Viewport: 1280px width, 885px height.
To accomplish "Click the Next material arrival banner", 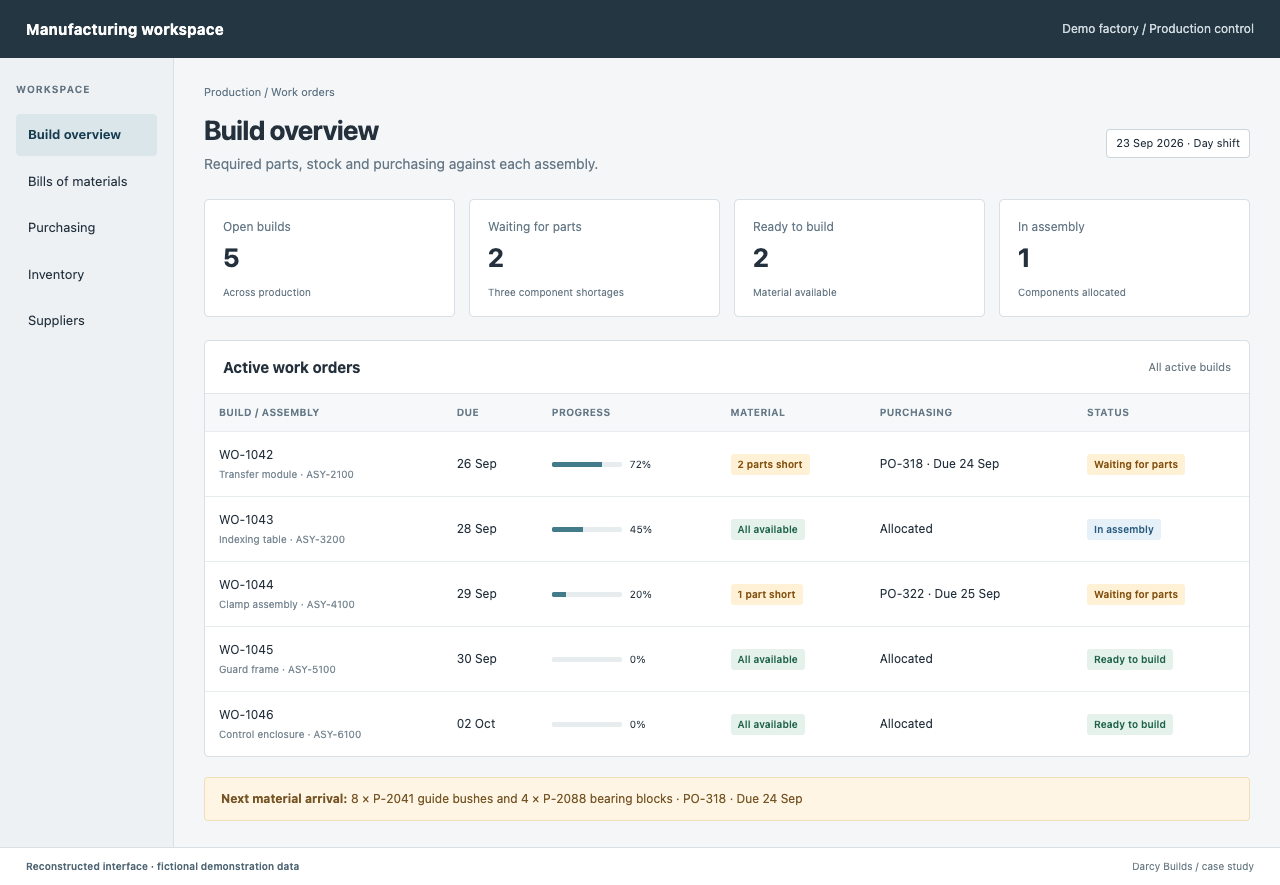I will coord(727,799).
